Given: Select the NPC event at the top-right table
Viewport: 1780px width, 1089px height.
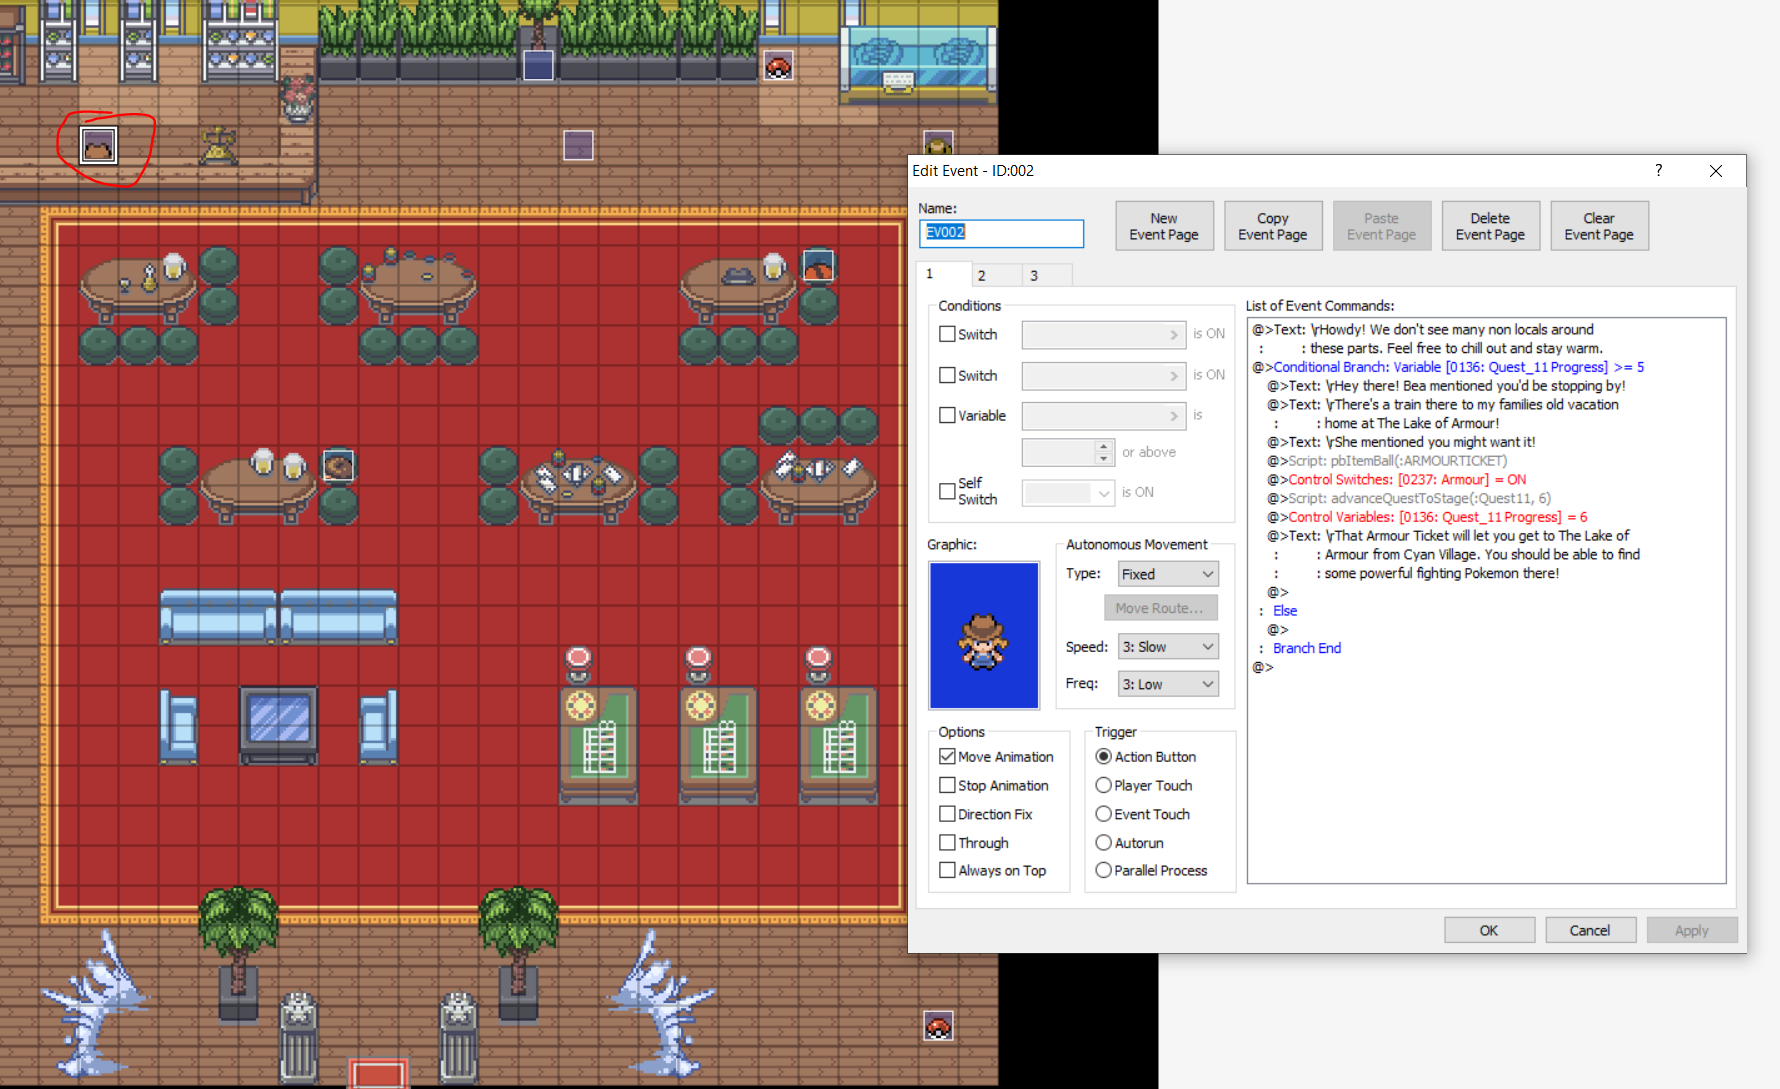Looking at the screenshot, I should (818, 266).
